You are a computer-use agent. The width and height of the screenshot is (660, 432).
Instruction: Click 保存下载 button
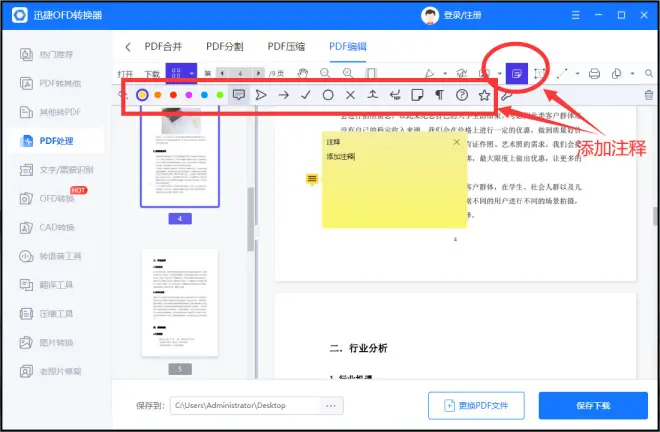[x=593, y=405]
